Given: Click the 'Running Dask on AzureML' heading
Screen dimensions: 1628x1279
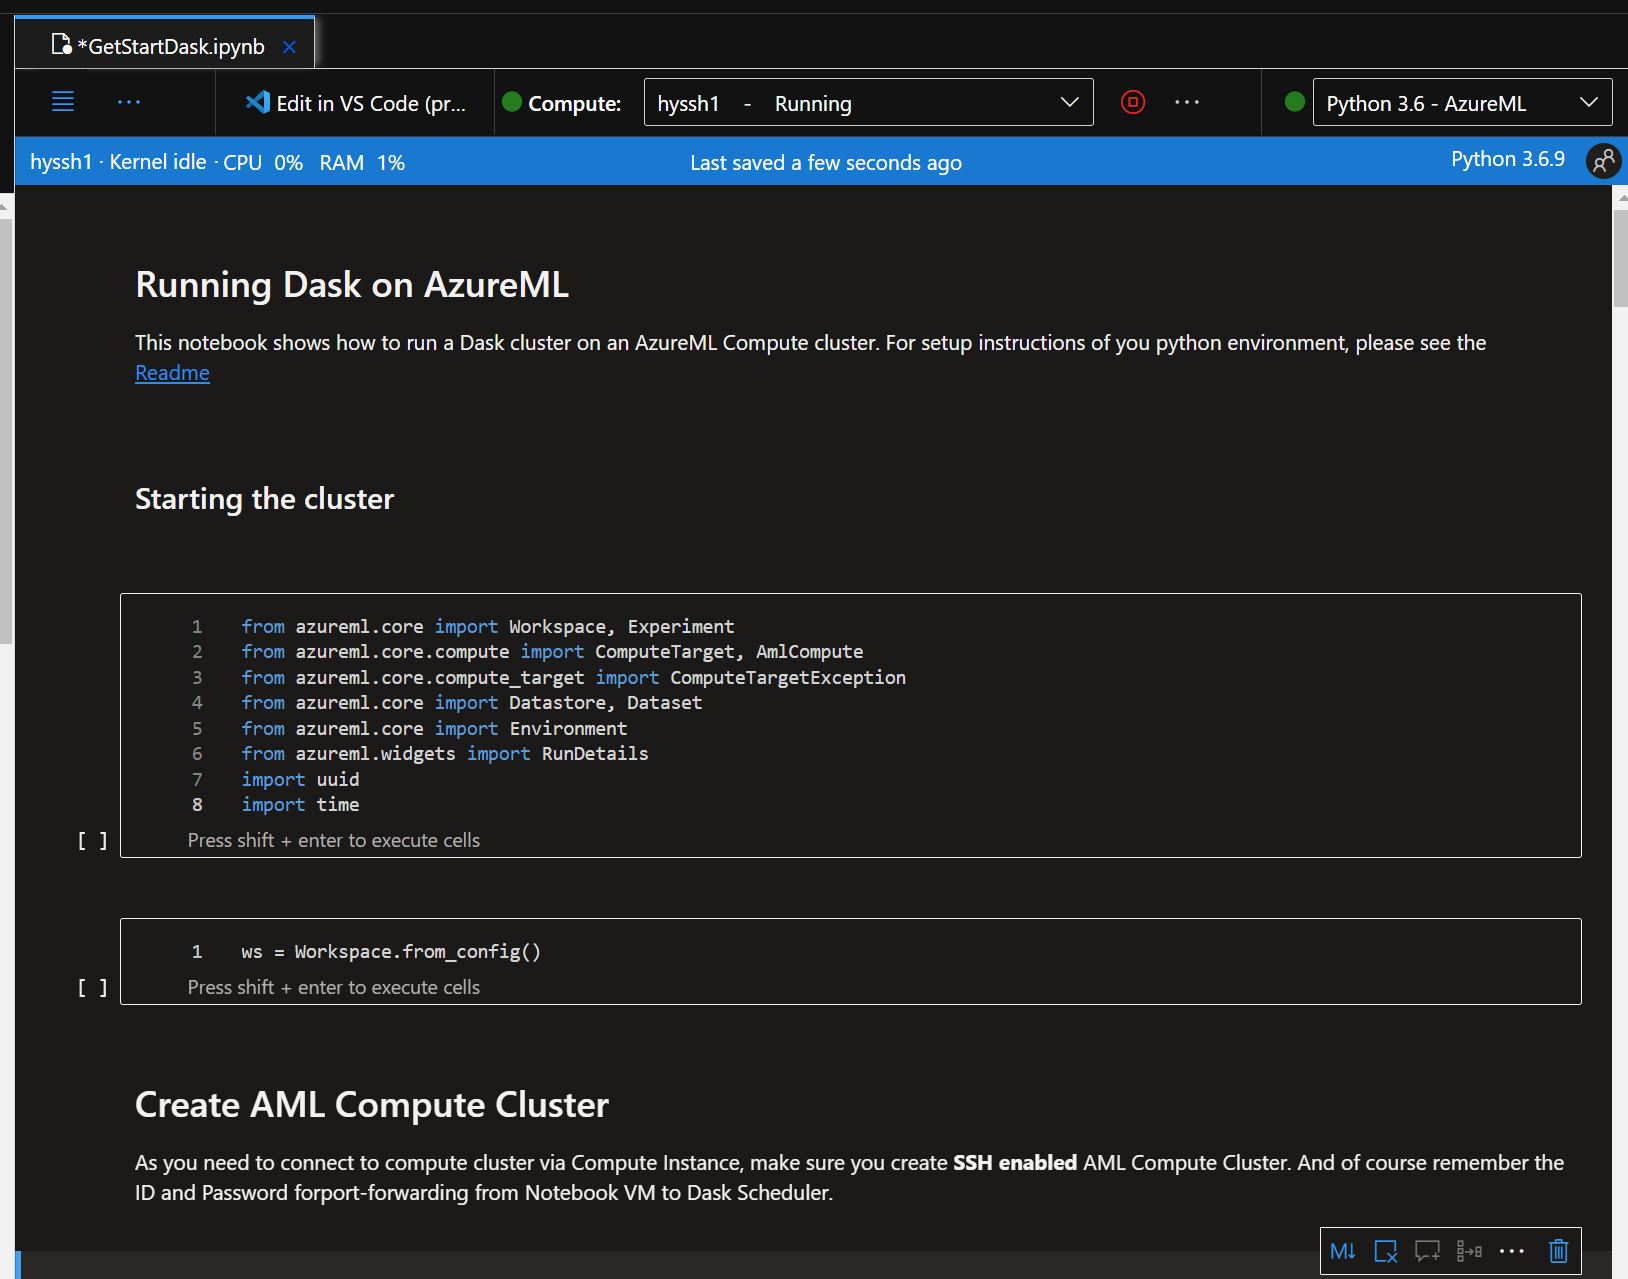Looking at the screenshot, I should click(352, 285).
